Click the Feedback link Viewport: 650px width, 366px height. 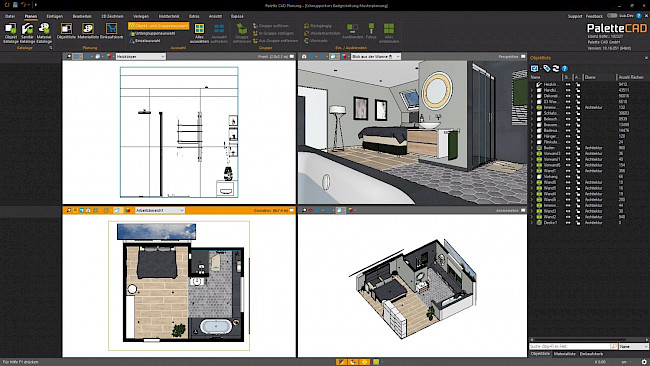[594, 16]
